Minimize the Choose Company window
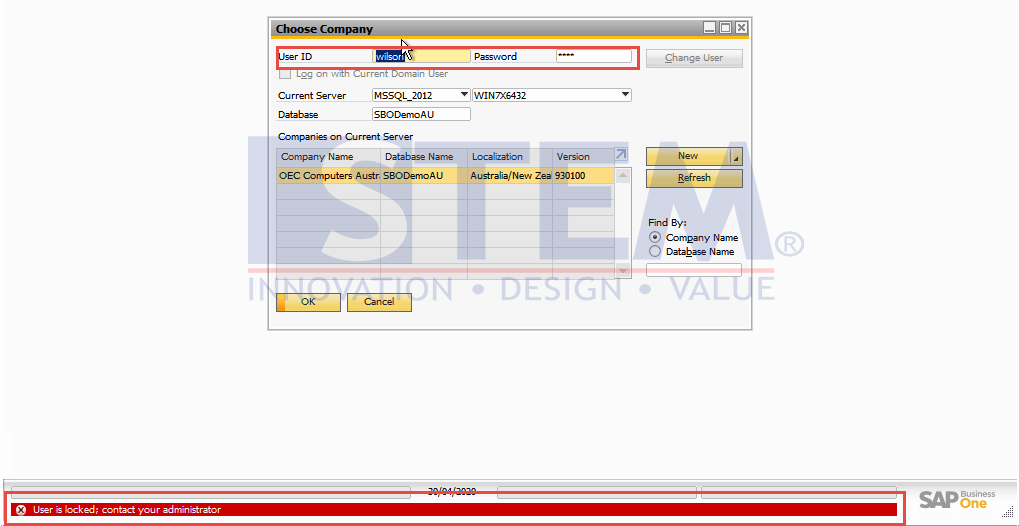This screenshot has width=1019, height=526. coord(710,28)
